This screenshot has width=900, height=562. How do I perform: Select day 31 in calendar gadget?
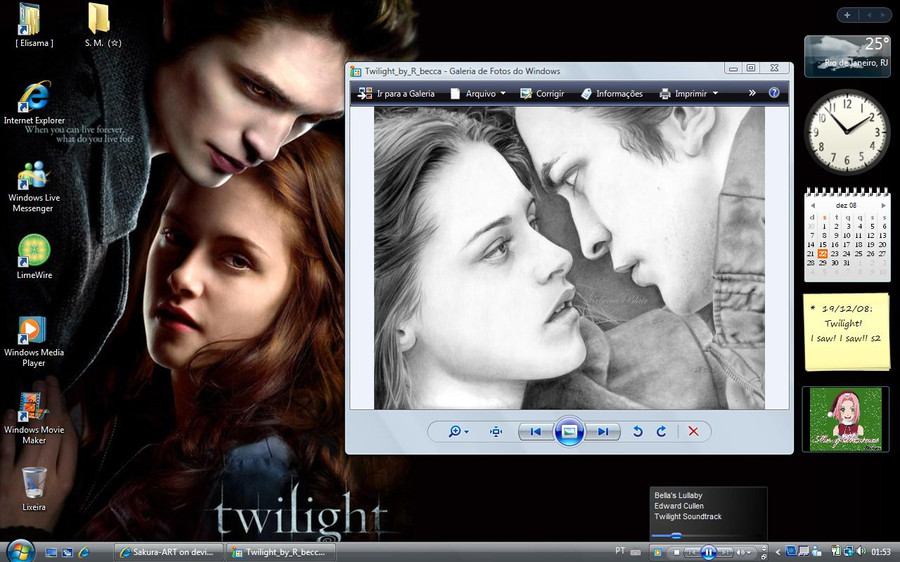(x=846, y=263)
